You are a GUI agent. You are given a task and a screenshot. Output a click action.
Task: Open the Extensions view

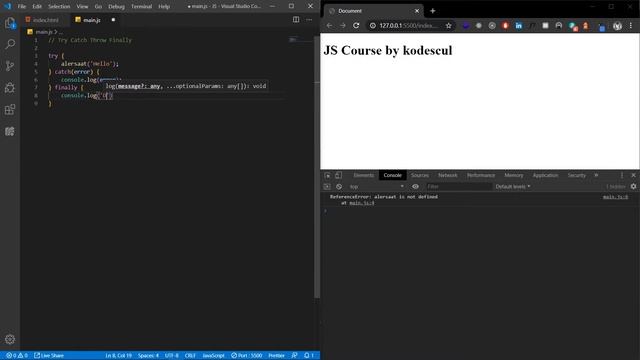tap(10, 109)
